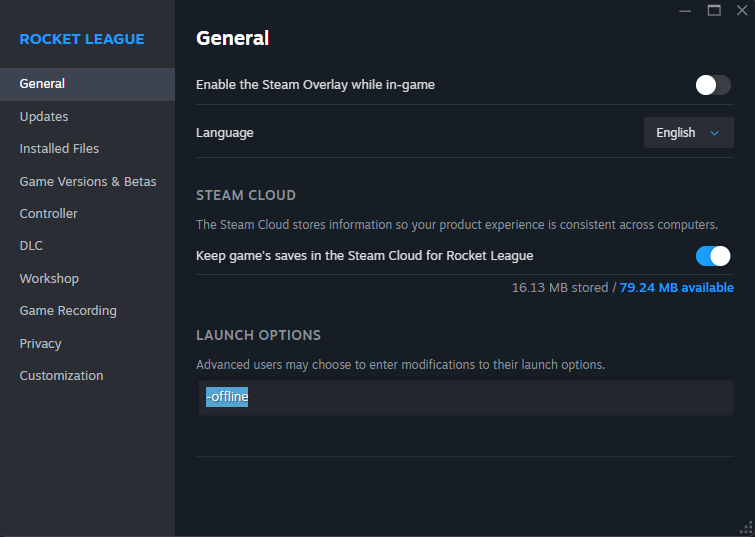Screen dimensions: 755x537
Task: Click the General page heading
Action: click(233, 38)
